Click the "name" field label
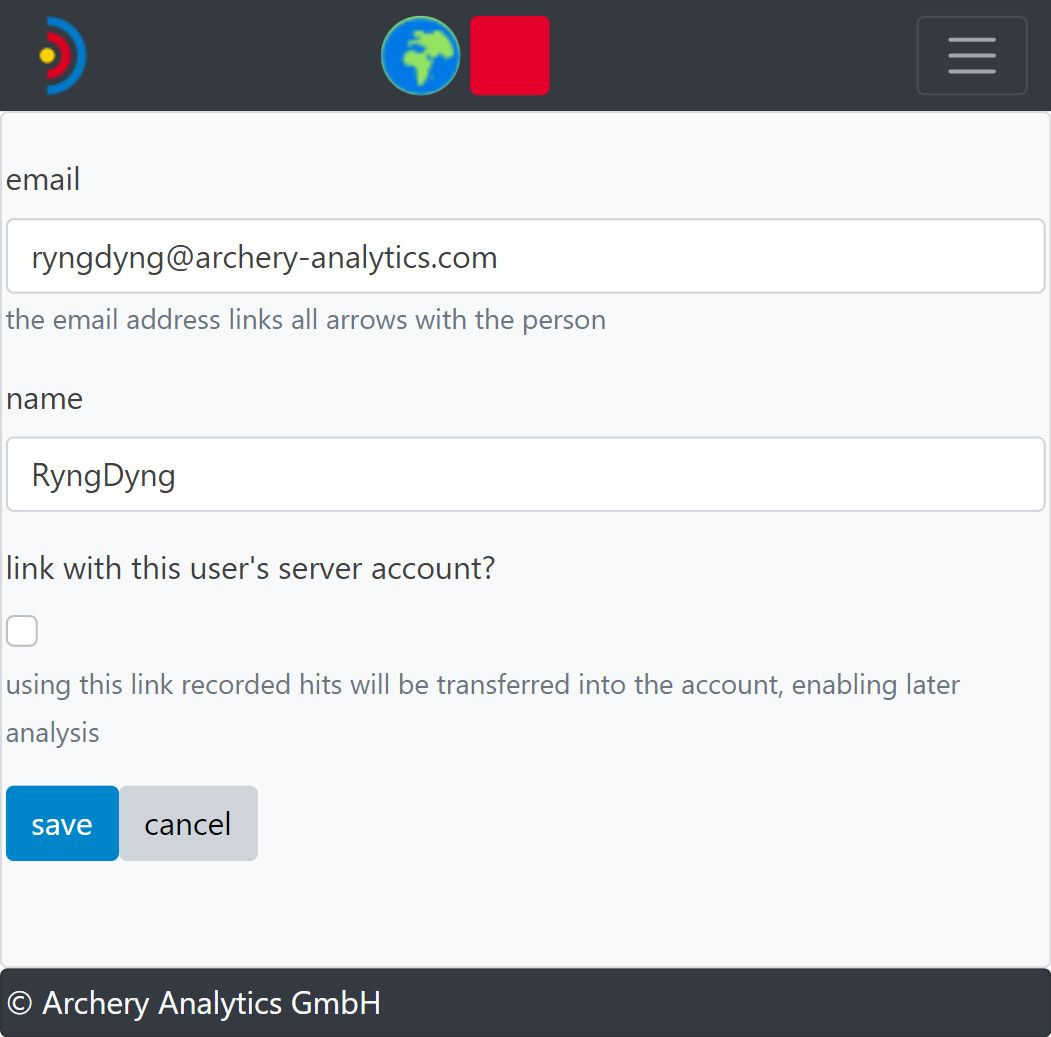1051x1037 pixels. [44, 398]
